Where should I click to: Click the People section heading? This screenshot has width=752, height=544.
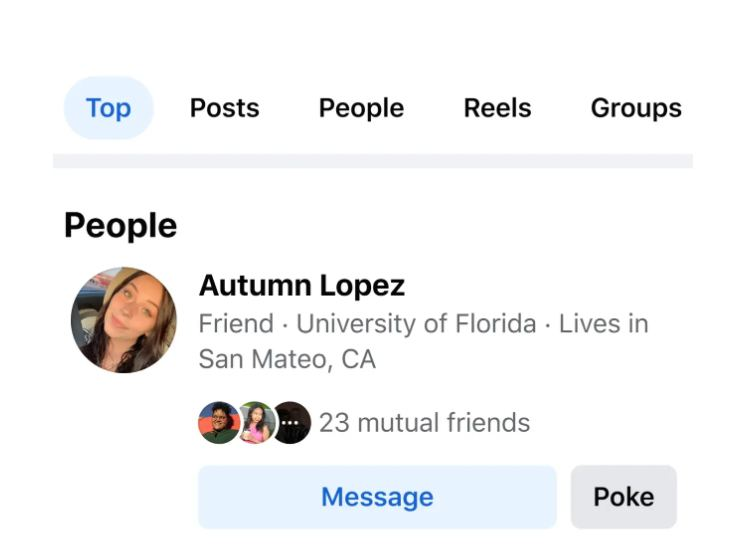click(120, 225)
